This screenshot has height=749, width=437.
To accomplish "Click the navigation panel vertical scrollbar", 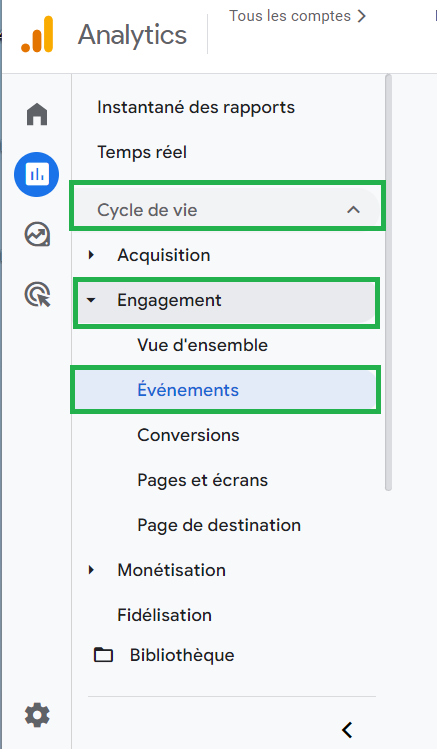I will pyautogui.click(x=388, y=282).
